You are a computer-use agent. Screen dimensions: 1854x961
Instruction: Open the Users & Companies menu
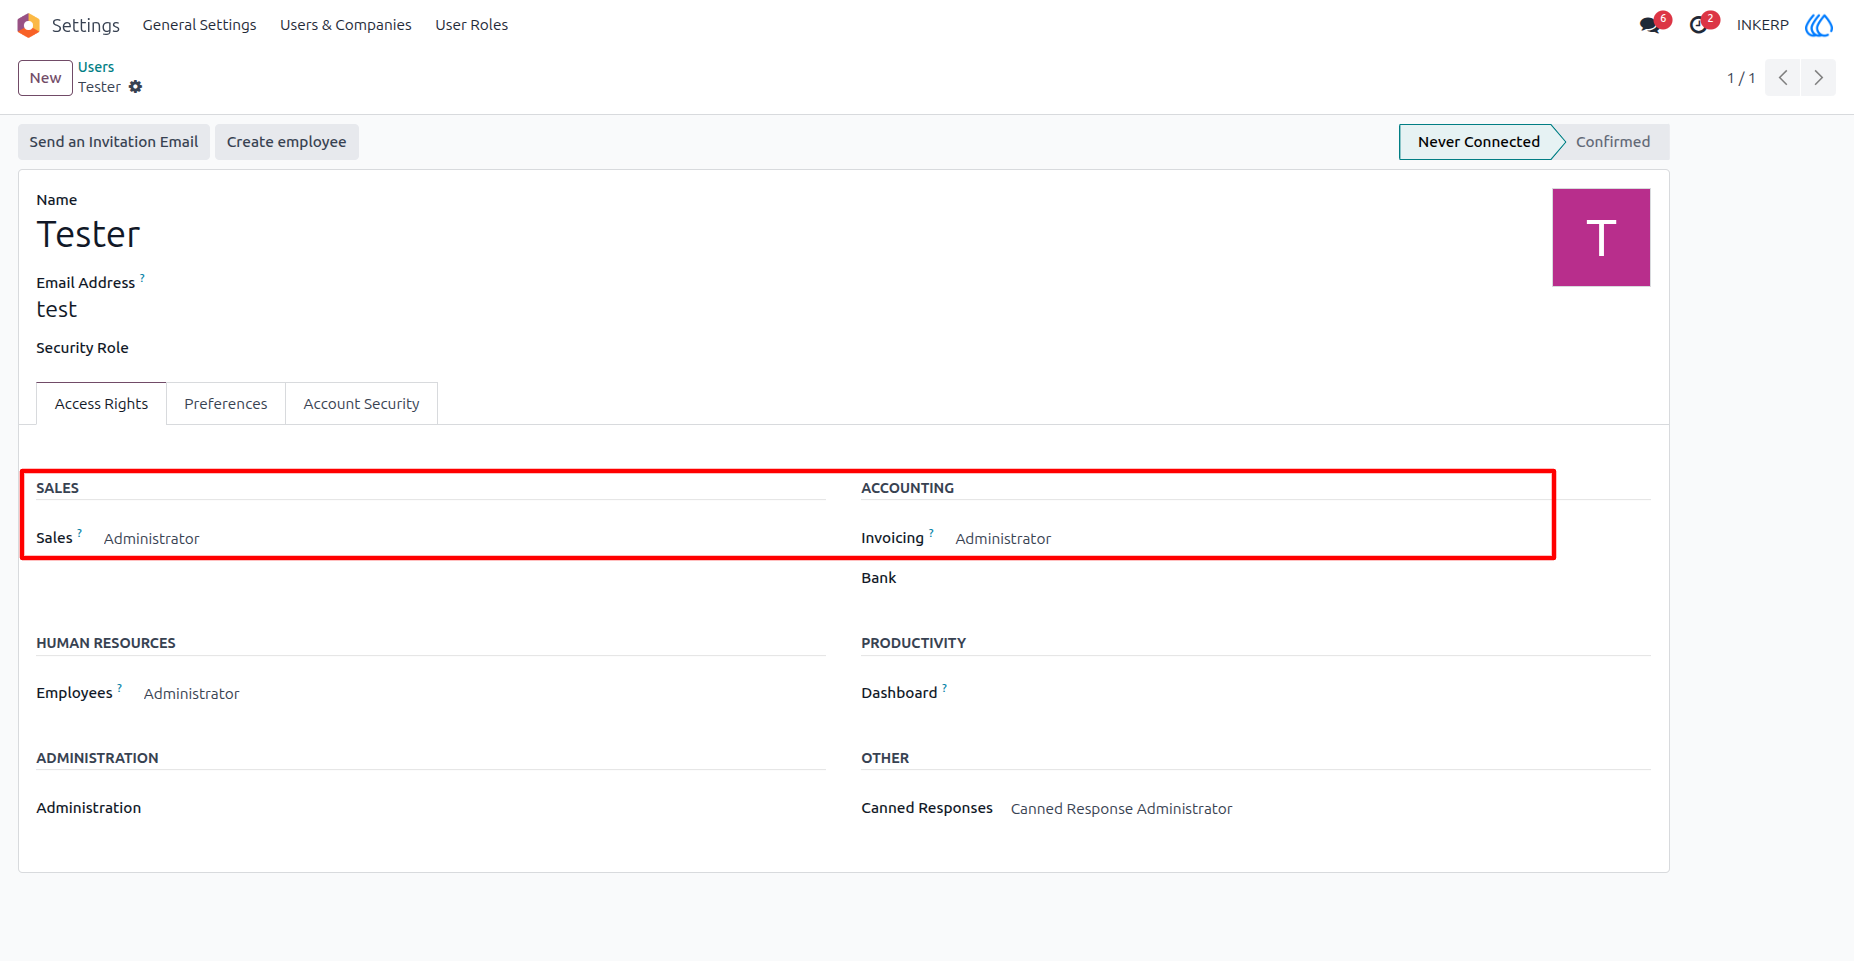point(346,25)
